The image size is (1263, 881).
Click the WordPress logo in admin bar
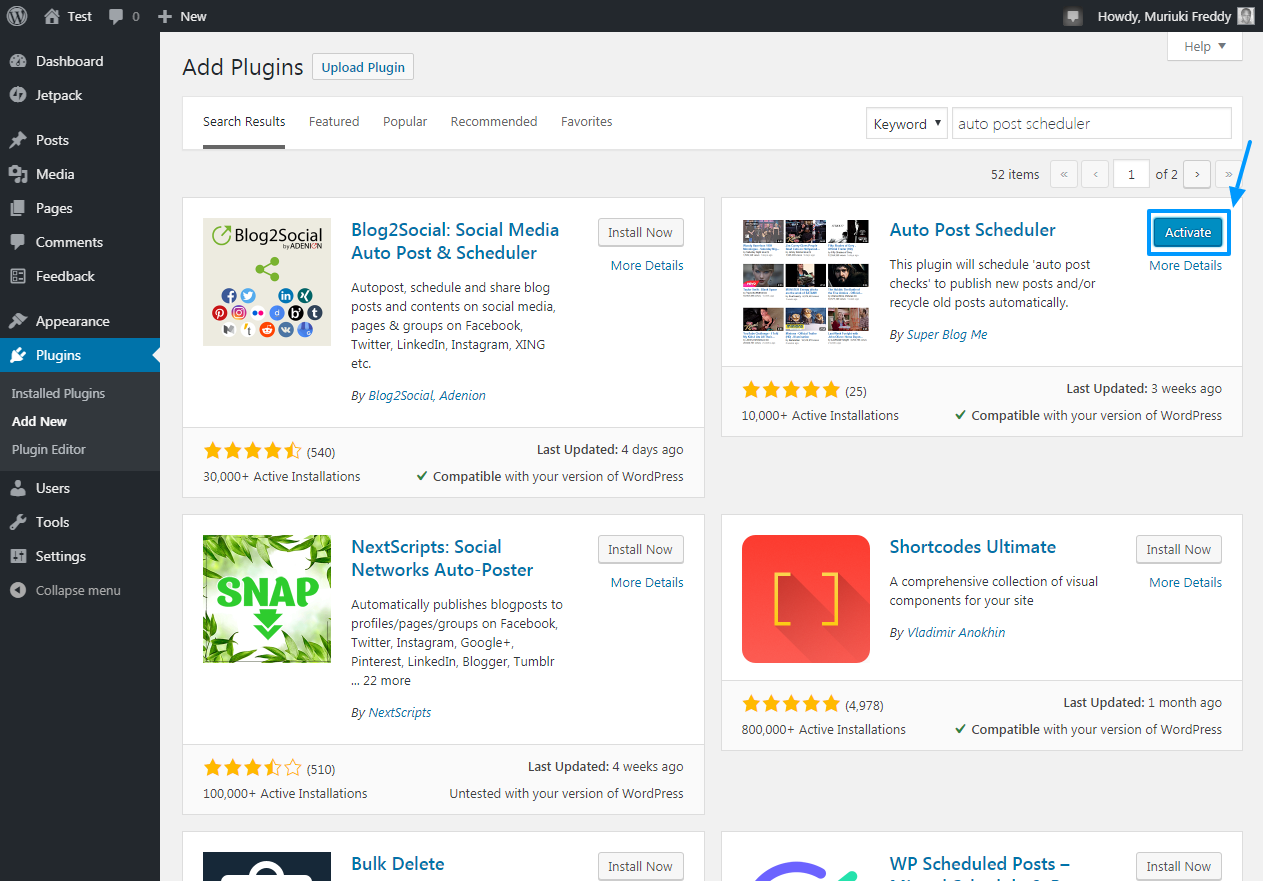coord(17,16)
